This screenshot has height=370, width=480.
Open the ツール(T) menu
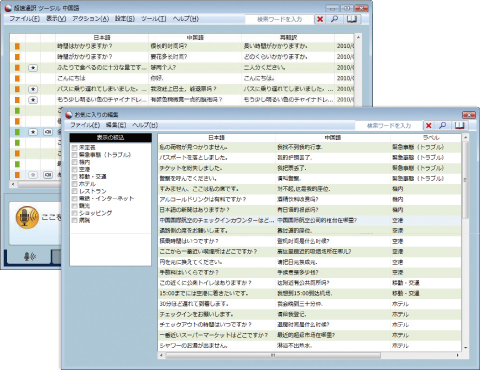click(154, 19)
